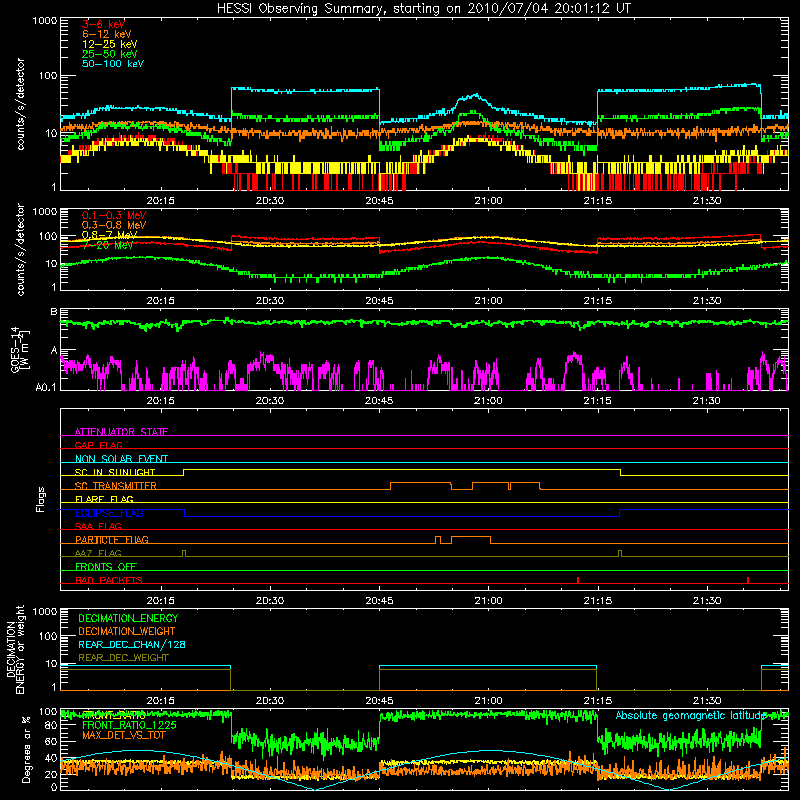Select the REAR_DEC_CHAN/128 legend label
This screenshot has width=800, height=800.
(132, 644)
